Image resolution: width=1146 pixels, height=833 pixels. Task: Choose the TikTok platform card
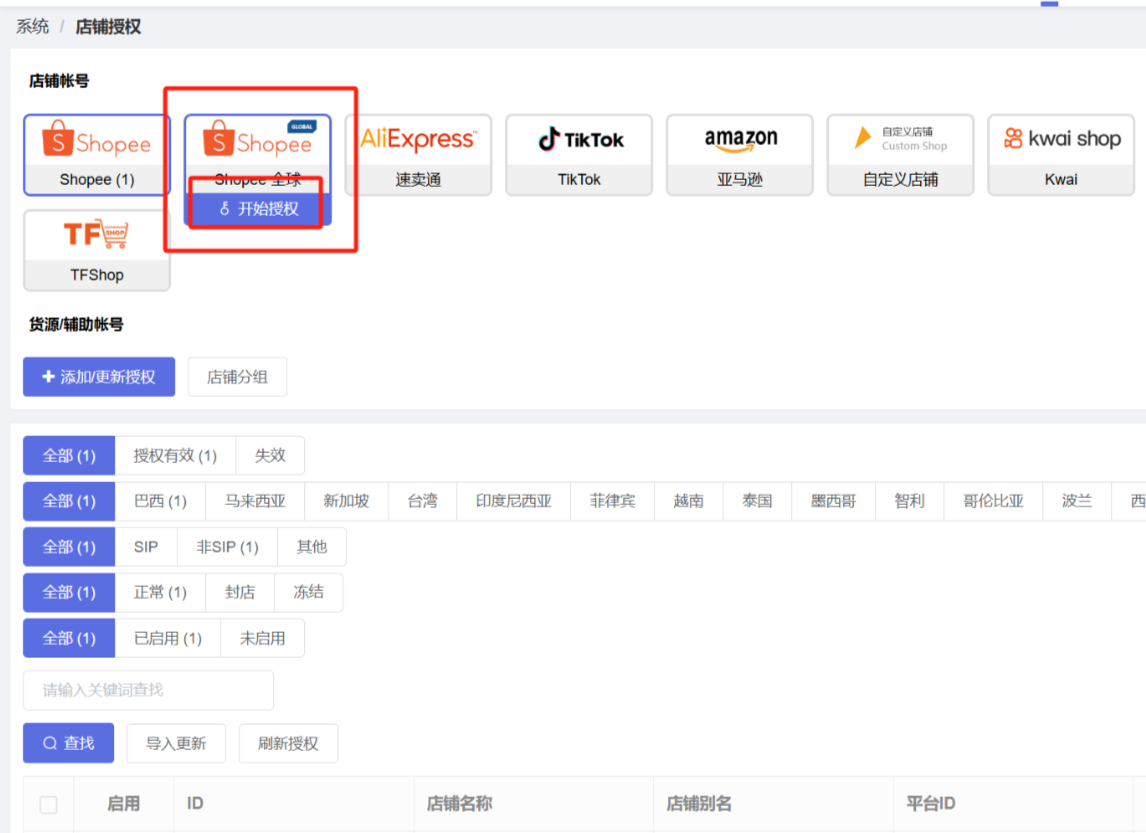579,155
